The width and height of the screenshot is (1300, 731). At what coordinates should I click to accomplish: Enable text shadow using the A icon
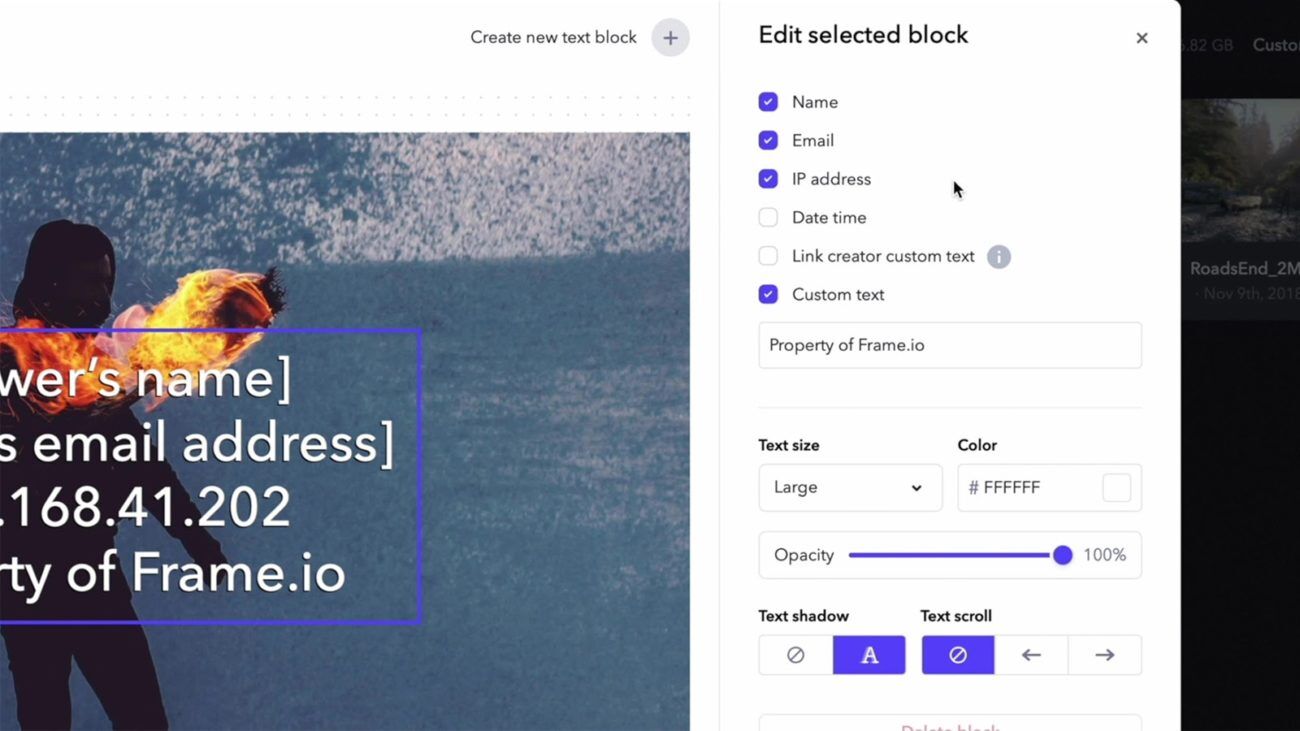click(x=868, y=654)
